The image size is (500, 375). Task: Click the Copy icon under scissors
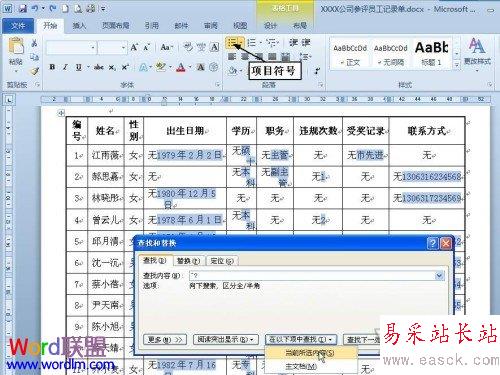click(34, 57)
